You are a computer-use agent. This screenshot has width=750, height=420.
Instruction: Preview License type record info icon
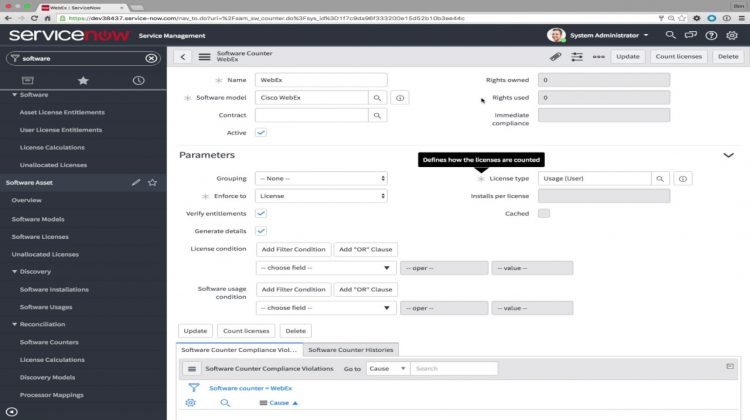point(683,178)
